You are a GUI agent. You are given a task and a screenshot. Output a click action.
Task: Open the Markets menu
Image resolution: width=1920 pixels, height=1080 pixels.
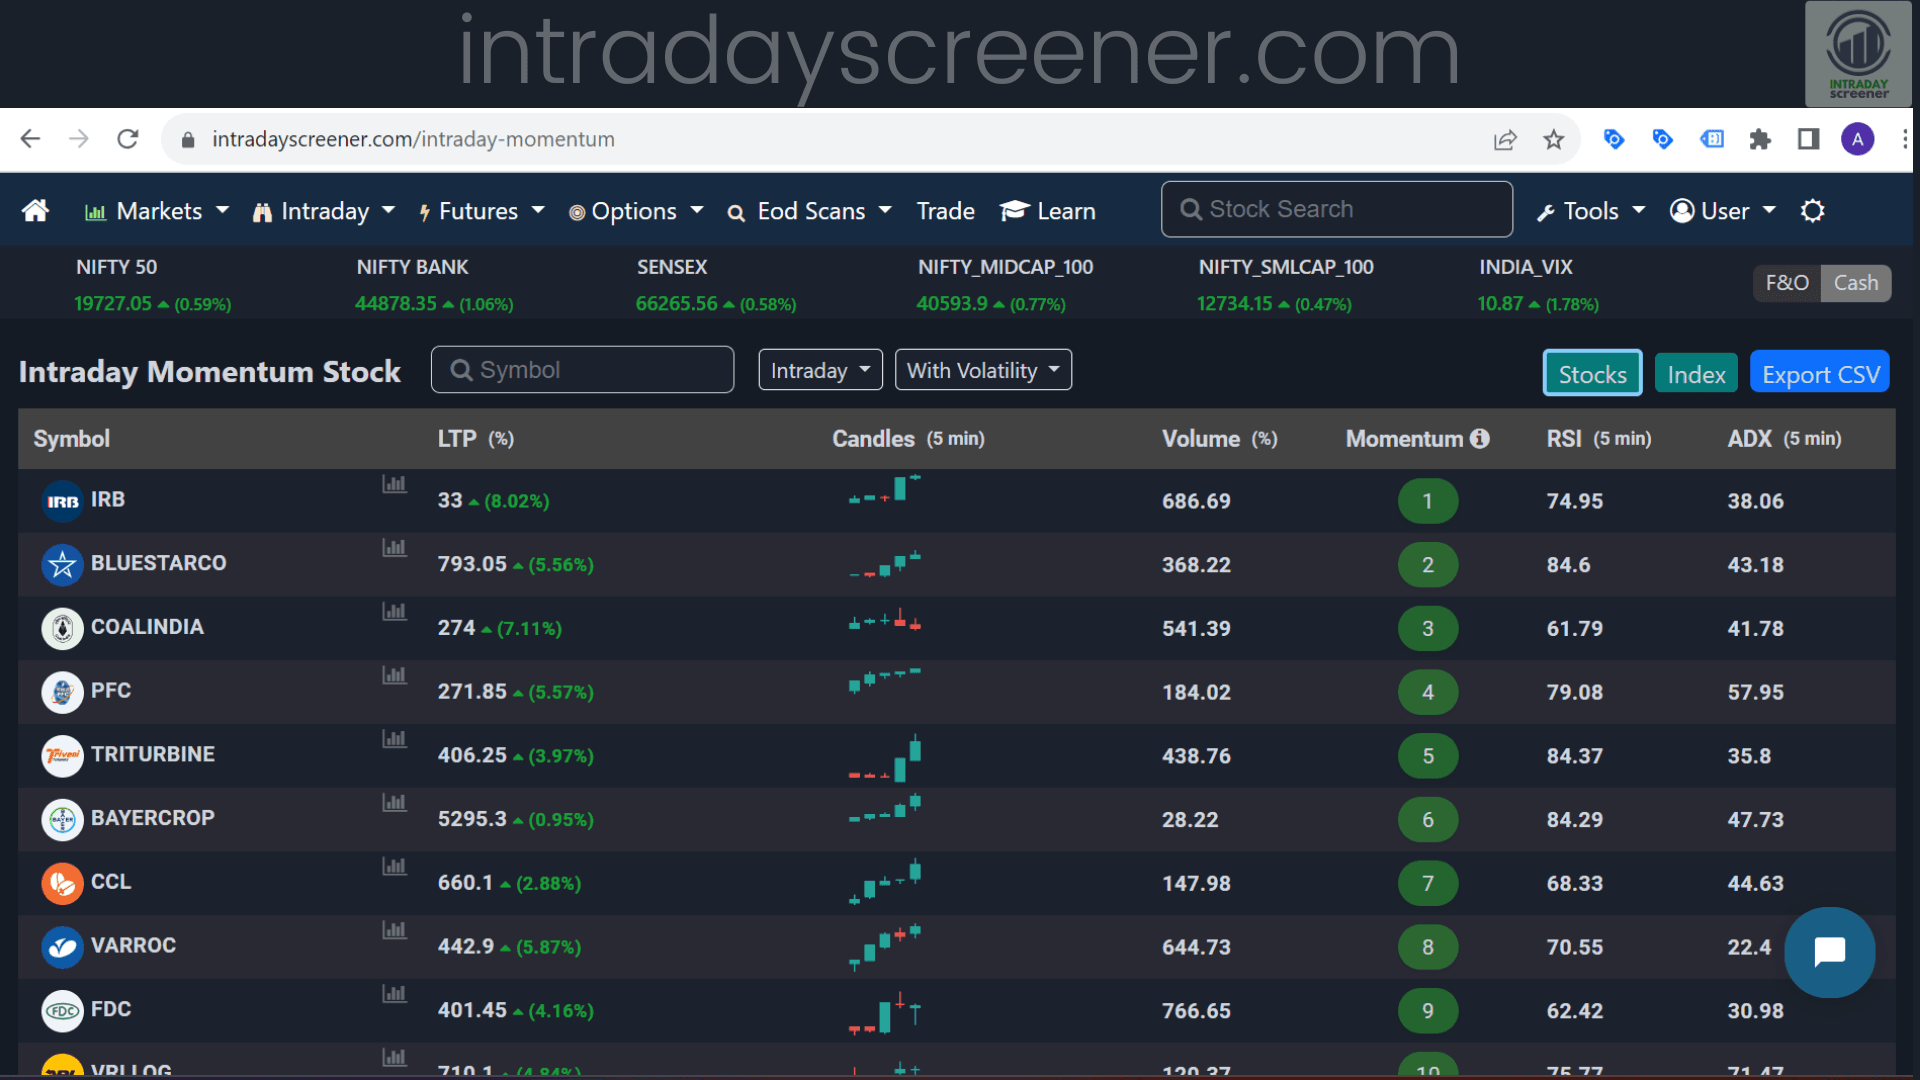coord(156,211)
